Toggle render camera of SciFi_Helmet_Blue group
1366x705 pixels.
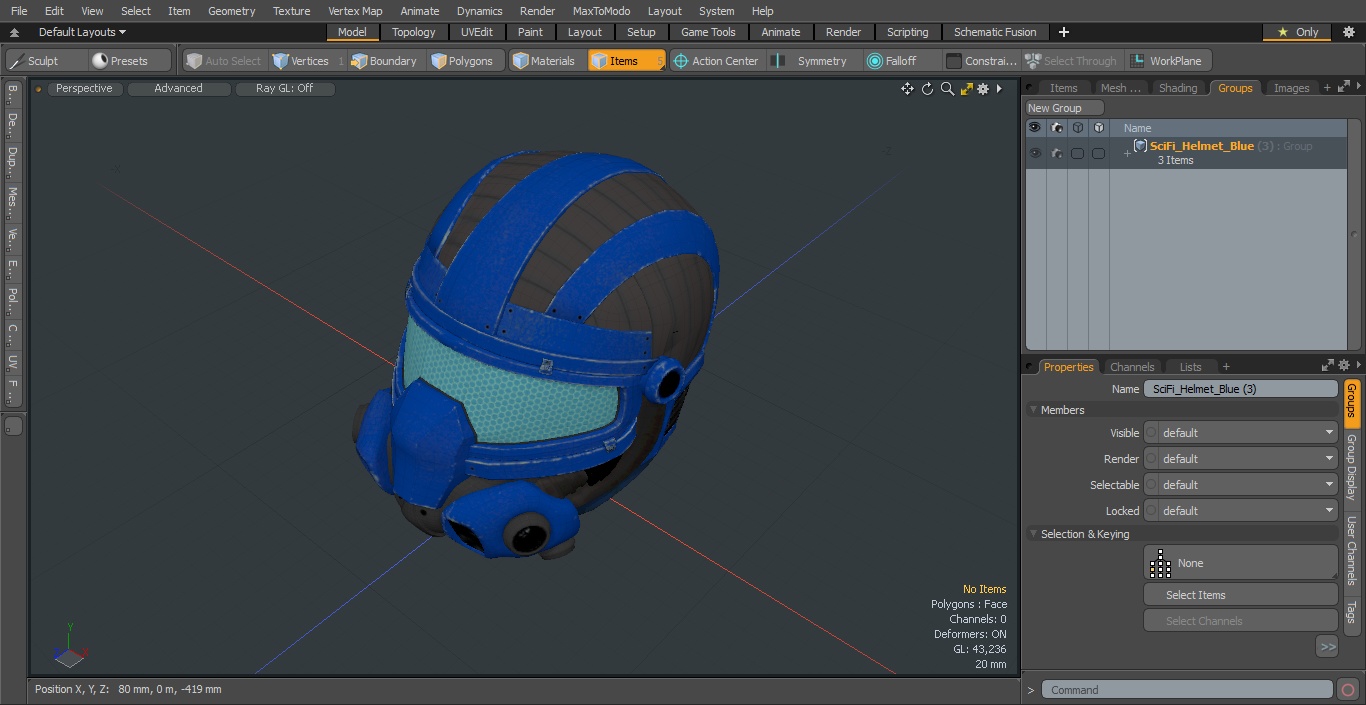coord(1057,153)
